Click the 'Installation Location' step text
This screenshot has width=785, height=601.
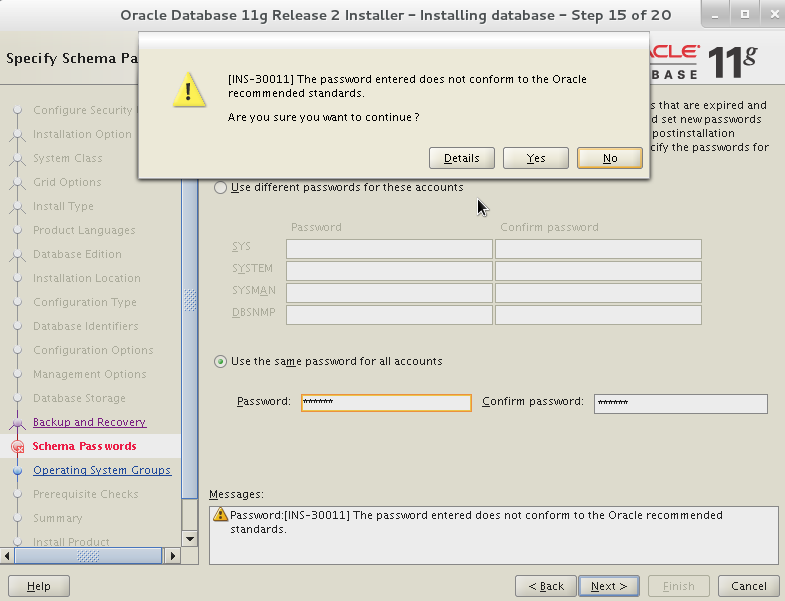tap(87, 278)
